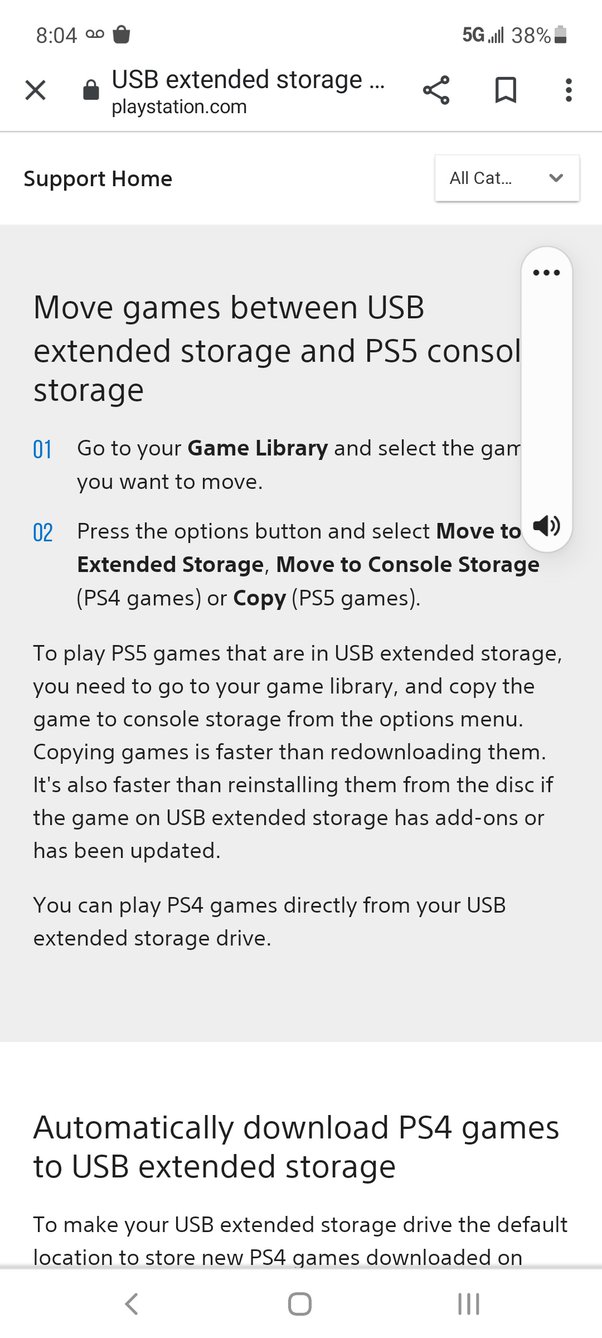This screenshot has height=1338, width=602.
Task: Toggle the read-aloud speaker control
Action: [546, 525]
